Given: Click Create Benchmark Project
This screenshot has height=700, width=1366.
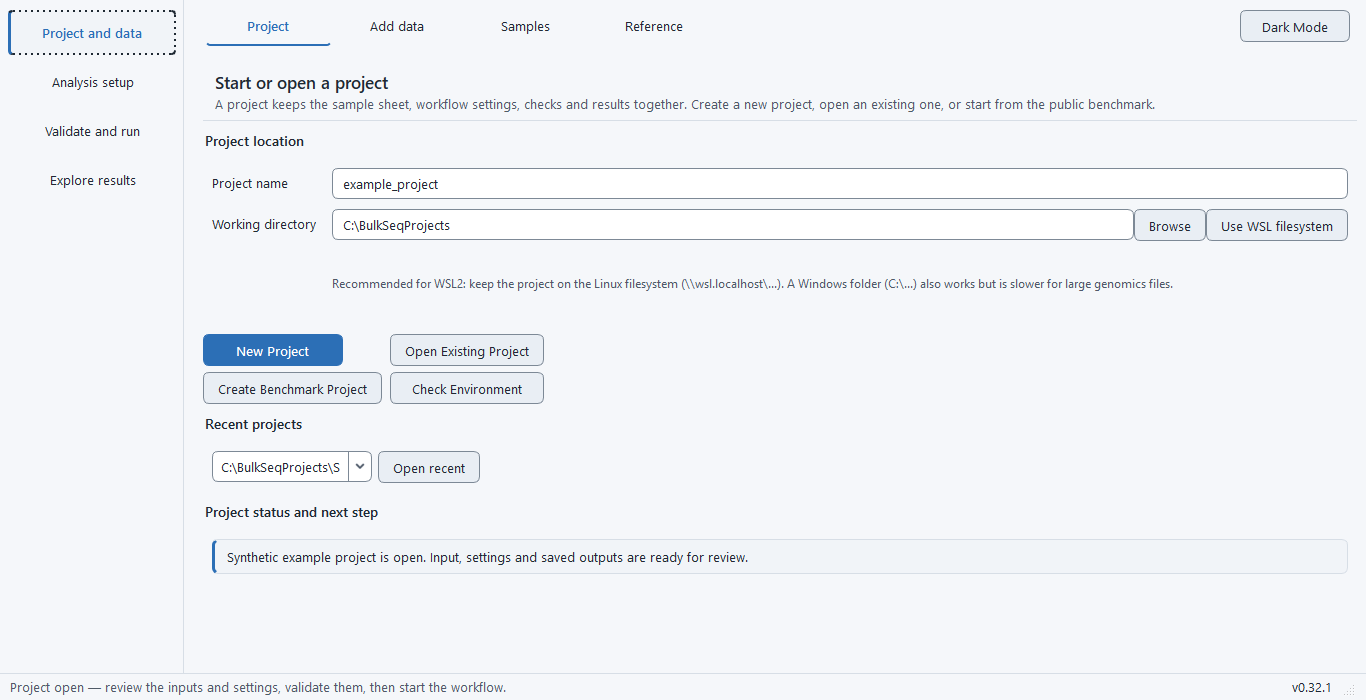Looking at the screenshot, I should point(292,389).
